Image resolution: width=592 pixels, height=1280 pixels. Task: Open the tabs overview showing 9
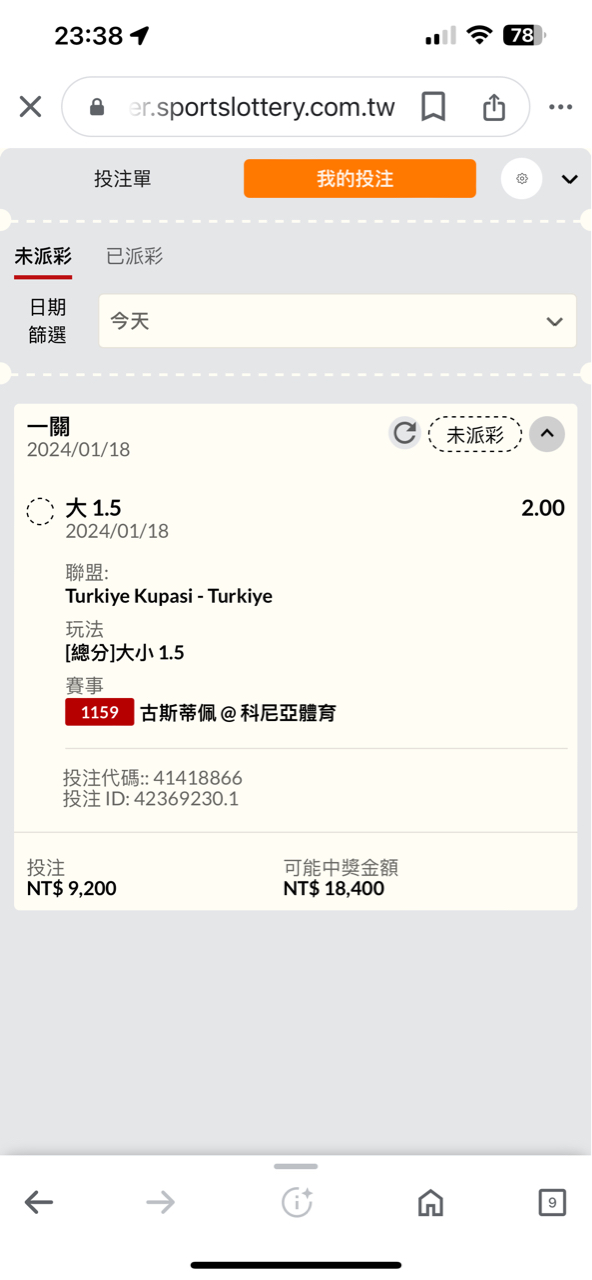pyautogui.click(x=552, y=1202)
